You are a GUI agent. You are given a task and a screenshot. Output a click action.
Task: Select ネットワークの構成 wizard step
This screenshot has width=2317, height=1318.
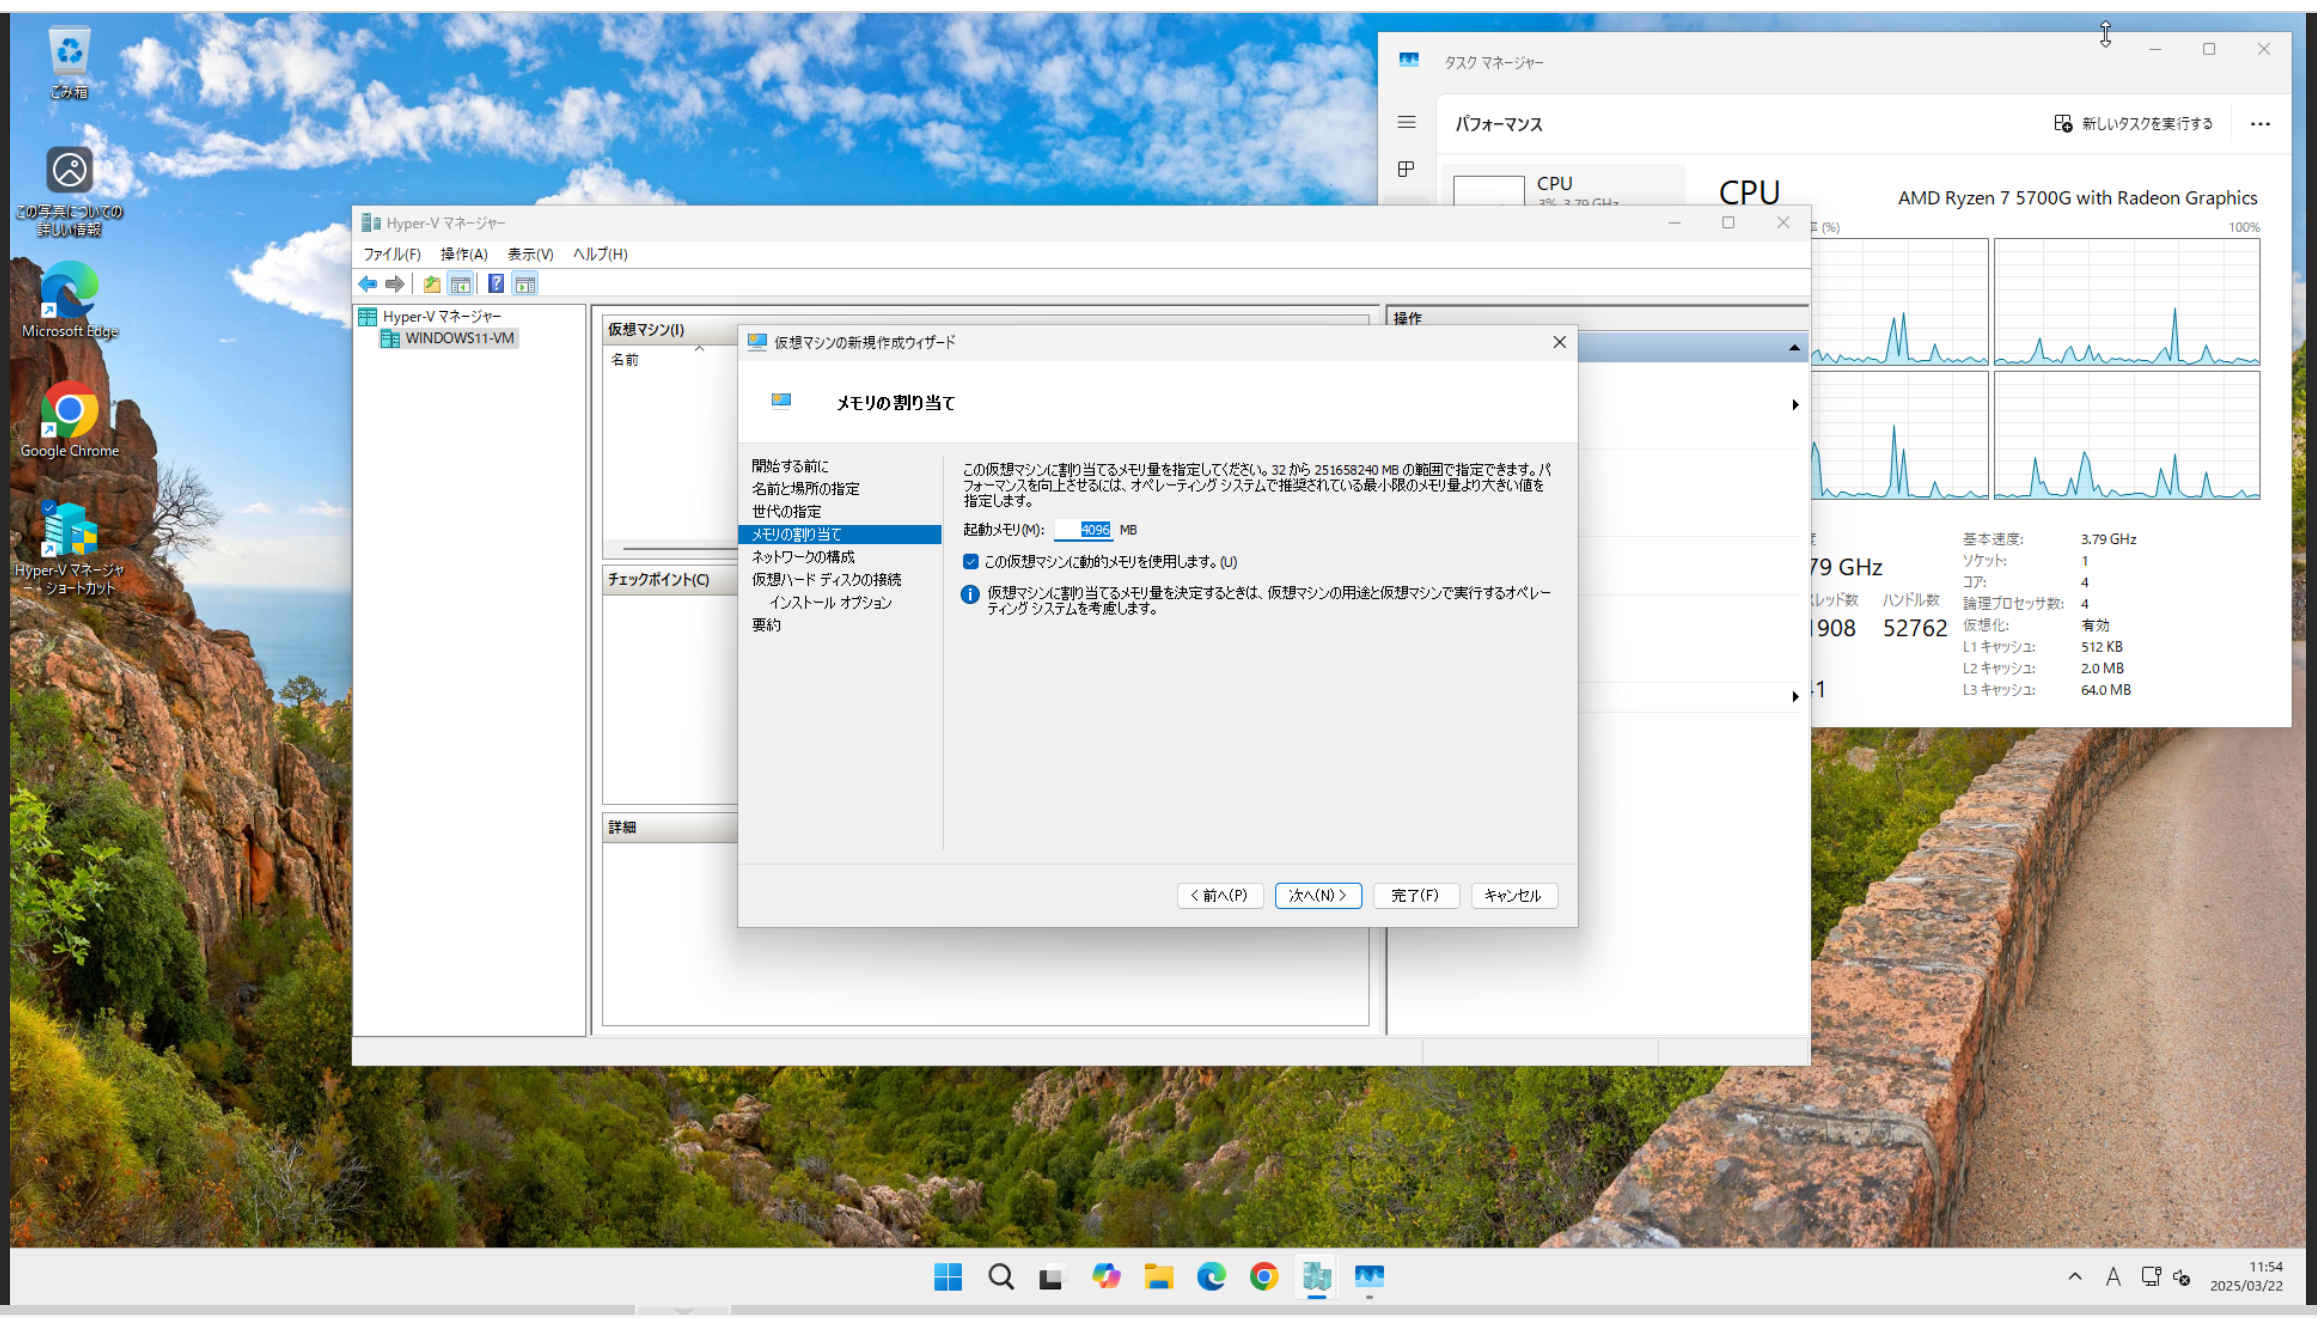(803, 557)
